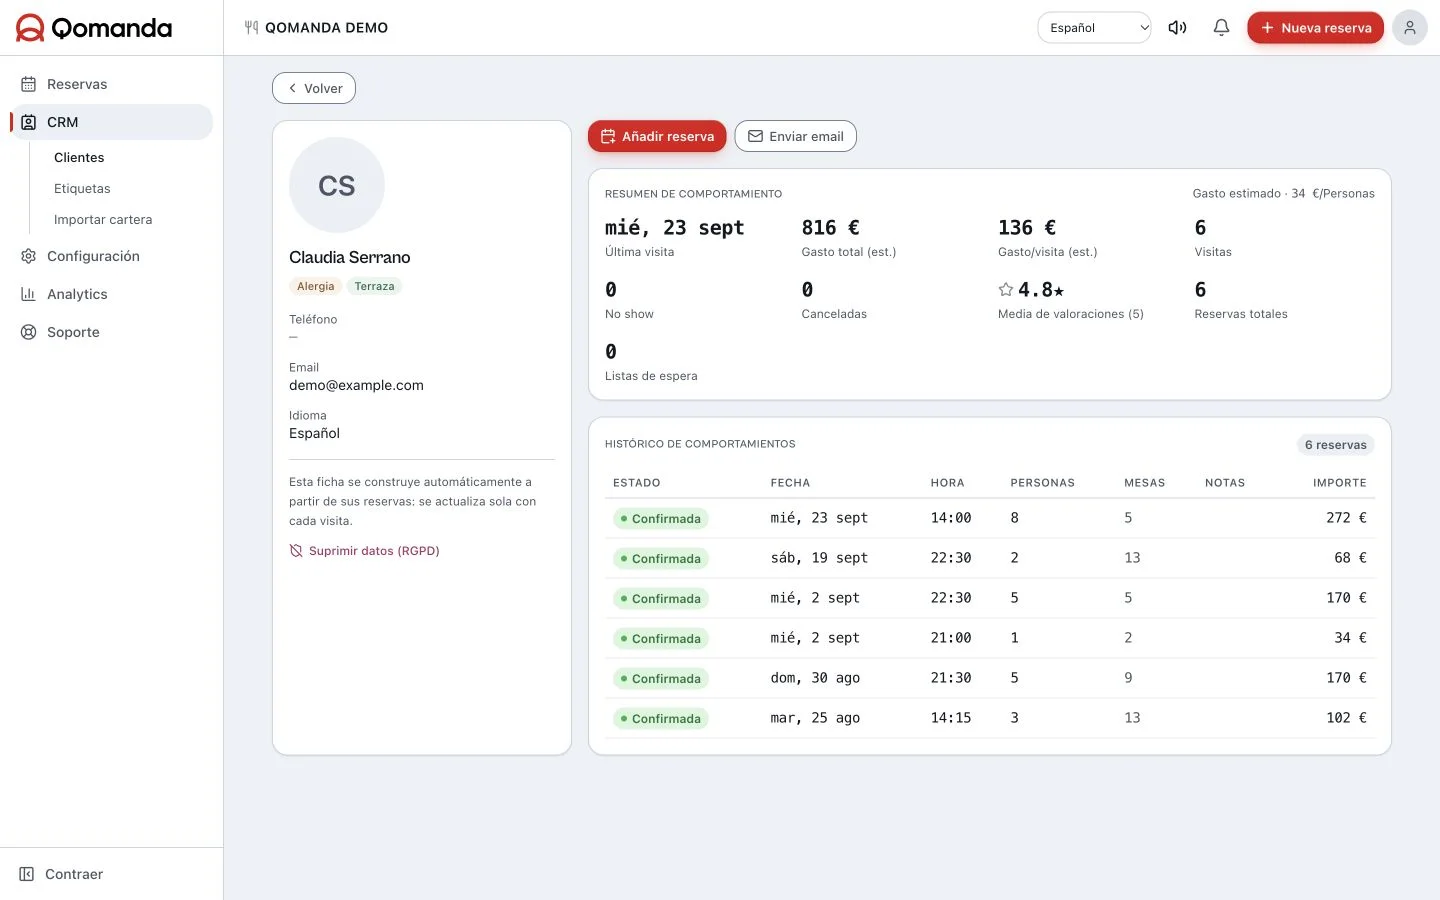The height and width of the screenshot is (900, 1440).
Task: Click the FECHA column header
Action: 790,483
